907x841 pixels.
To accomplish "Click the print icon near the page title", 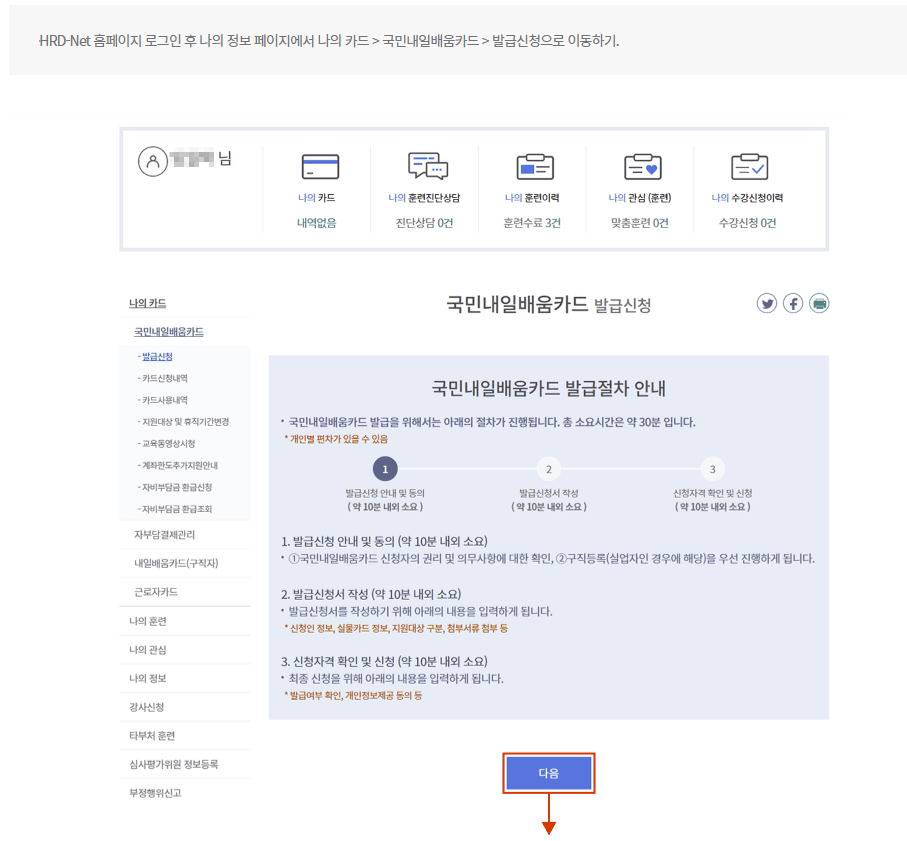I will pyautogui.click(x=818, y=303).
